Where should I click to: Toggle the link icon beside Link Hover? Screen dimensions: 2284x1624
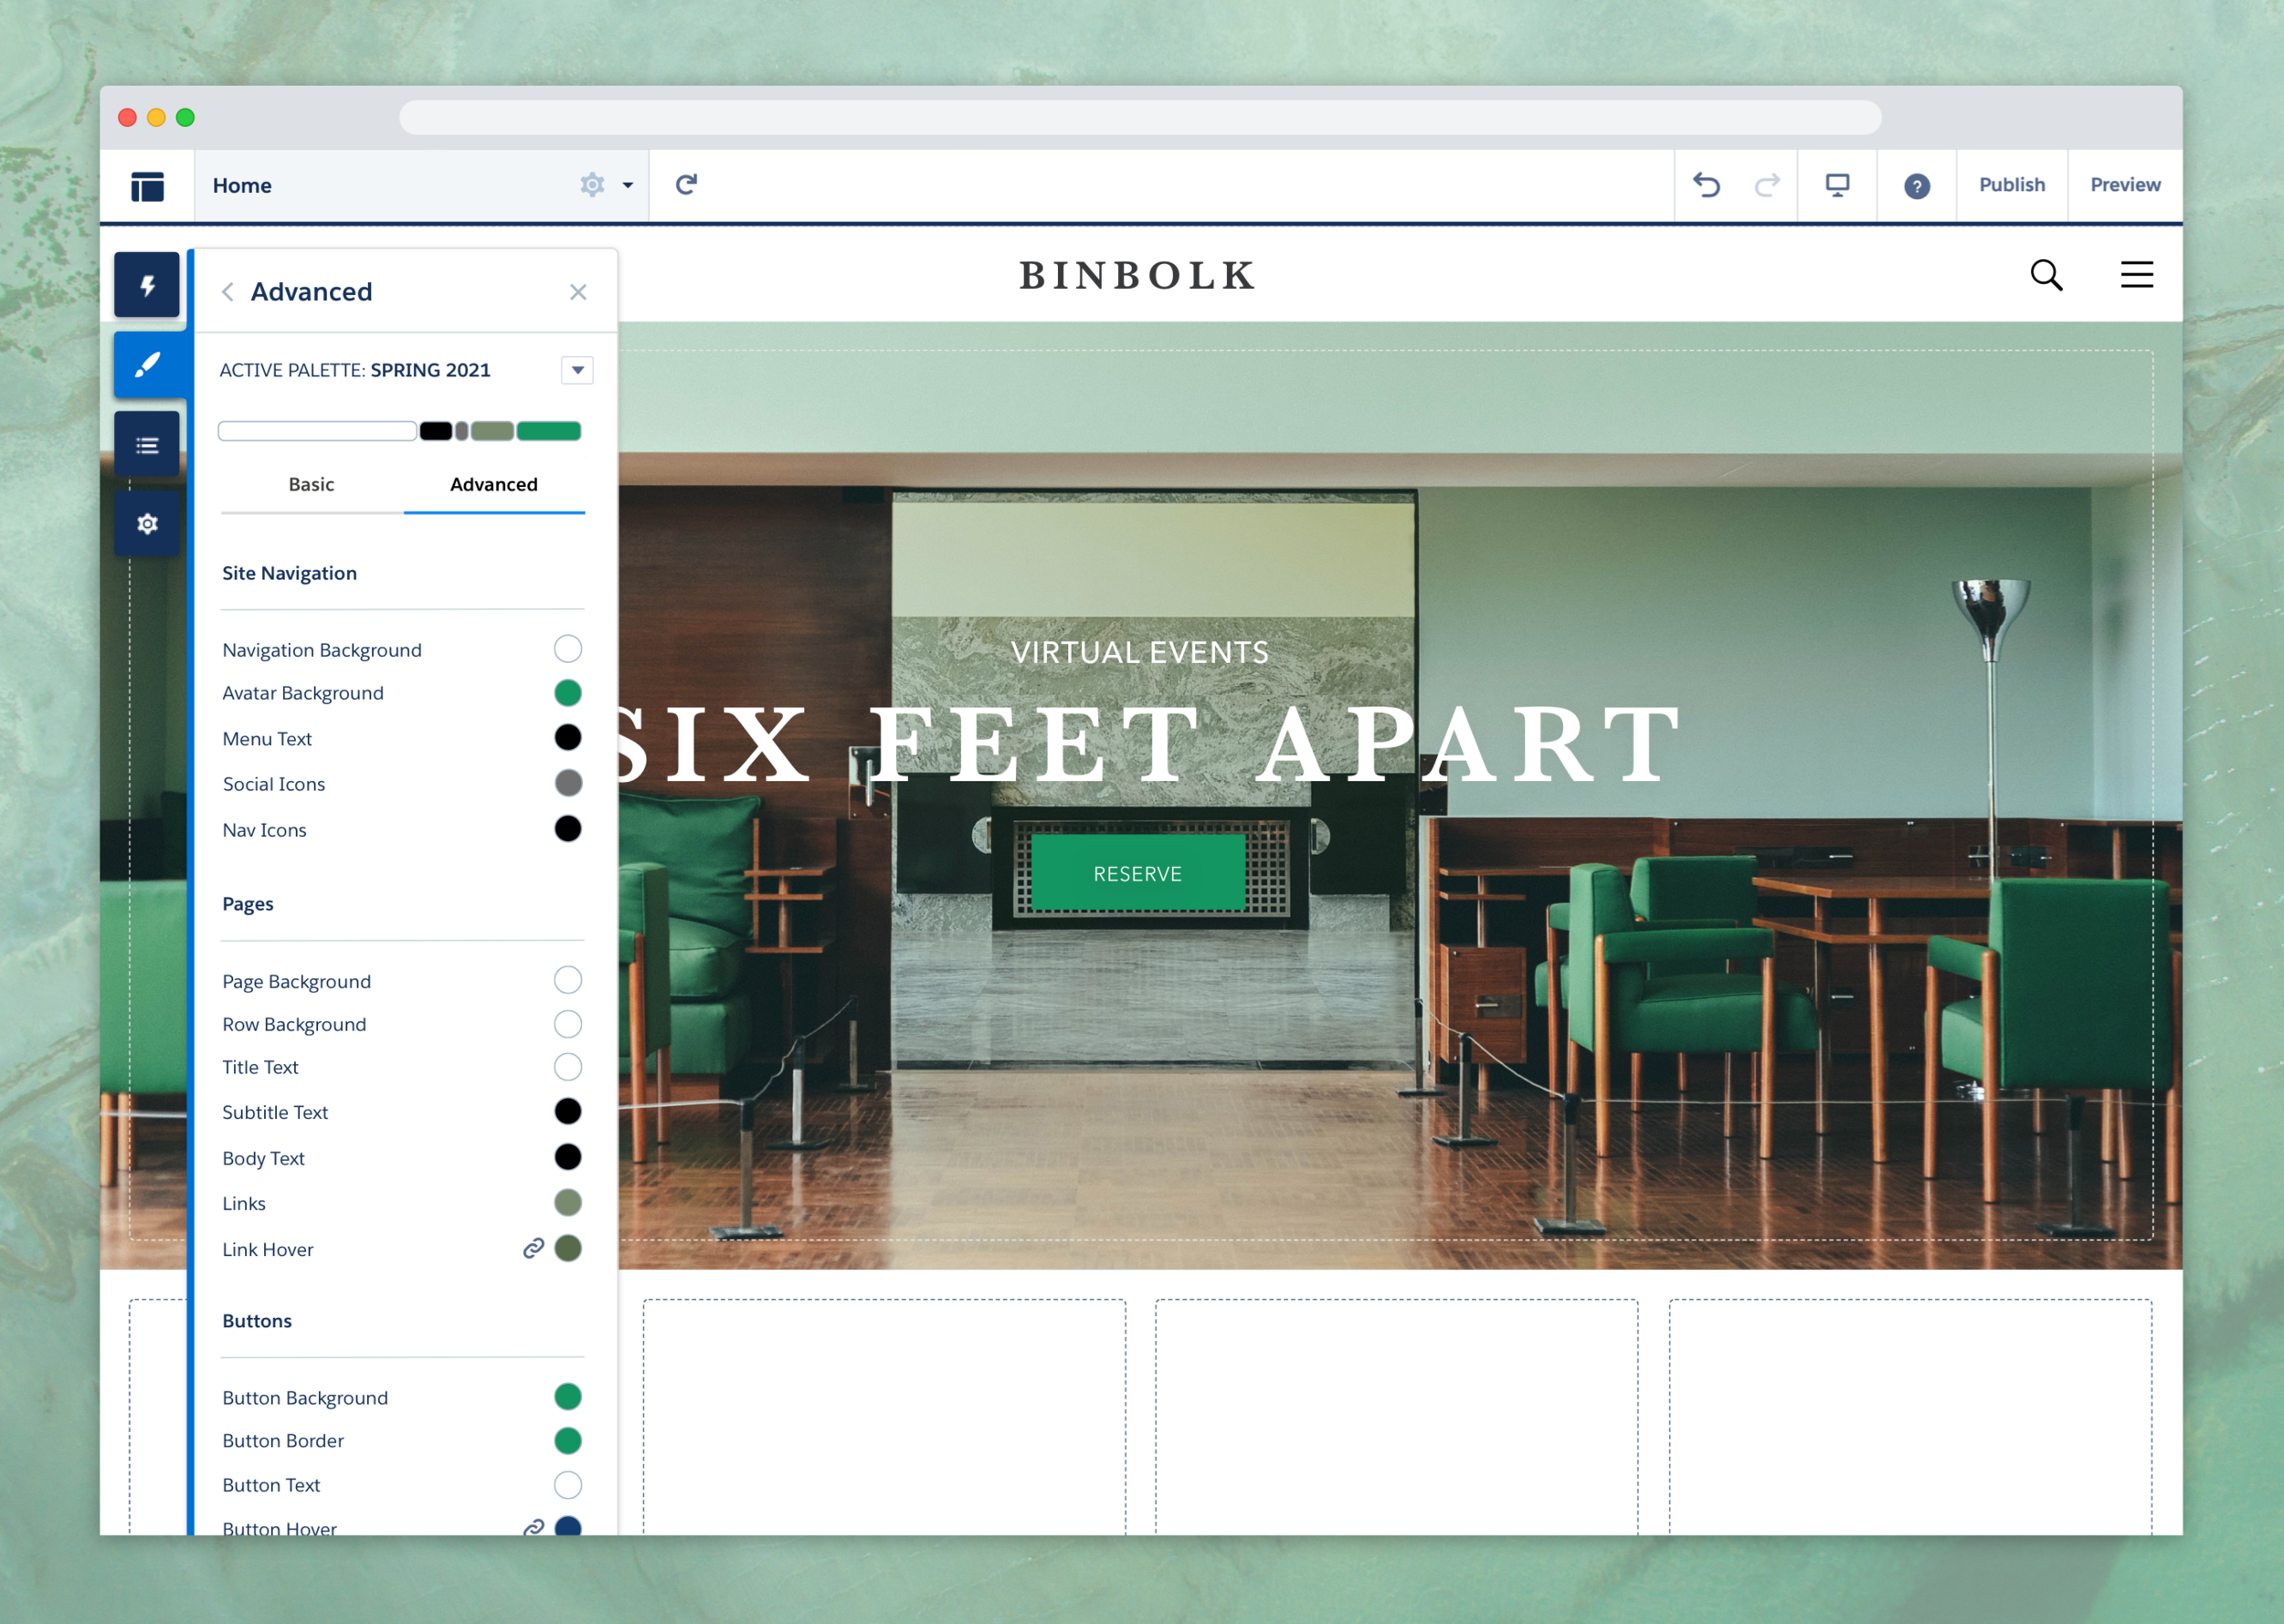534,1248
